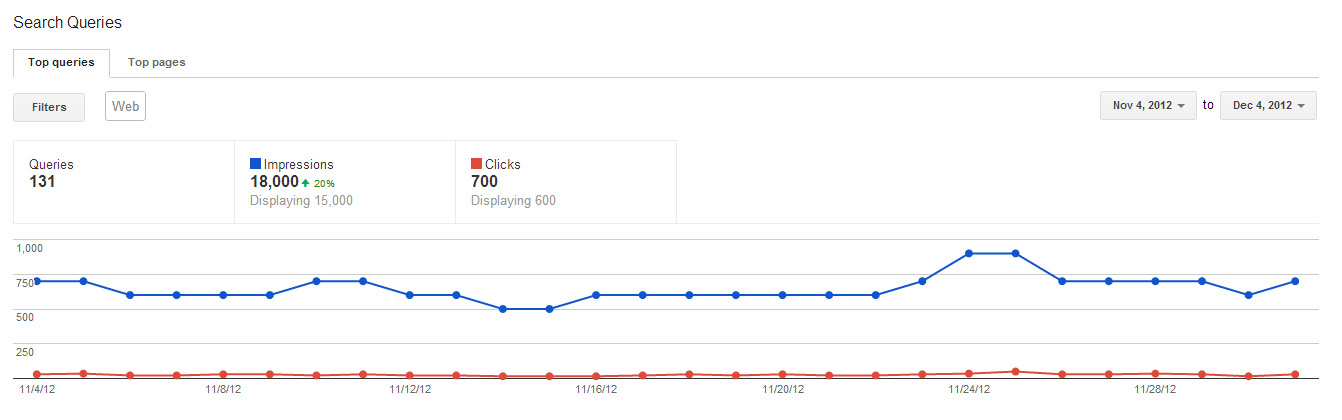This screenshot has width=1342, height=420.
Task: Click the green up arrow by 20%
Action: [x=306, y=183]
